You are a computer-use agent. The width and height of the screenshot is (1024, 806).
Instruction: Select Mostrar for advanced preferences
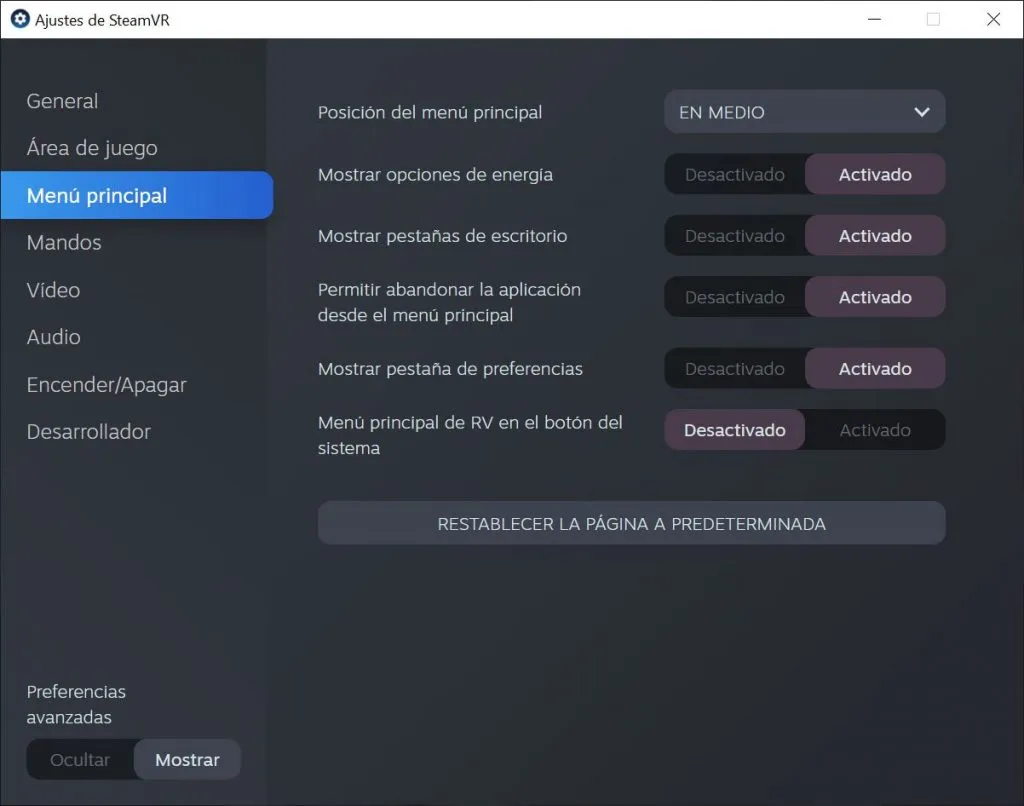(x=187, y=760)
